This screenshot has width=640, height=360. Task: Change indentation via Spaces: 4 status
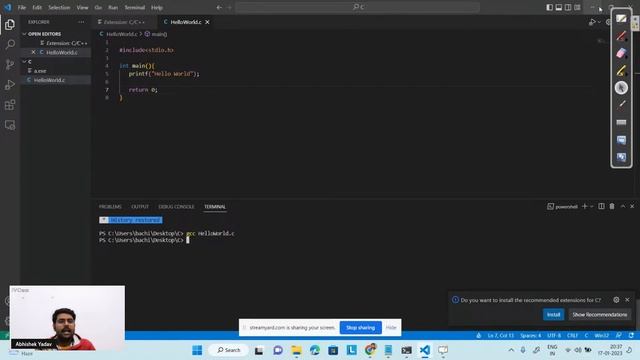click(530, 336)
